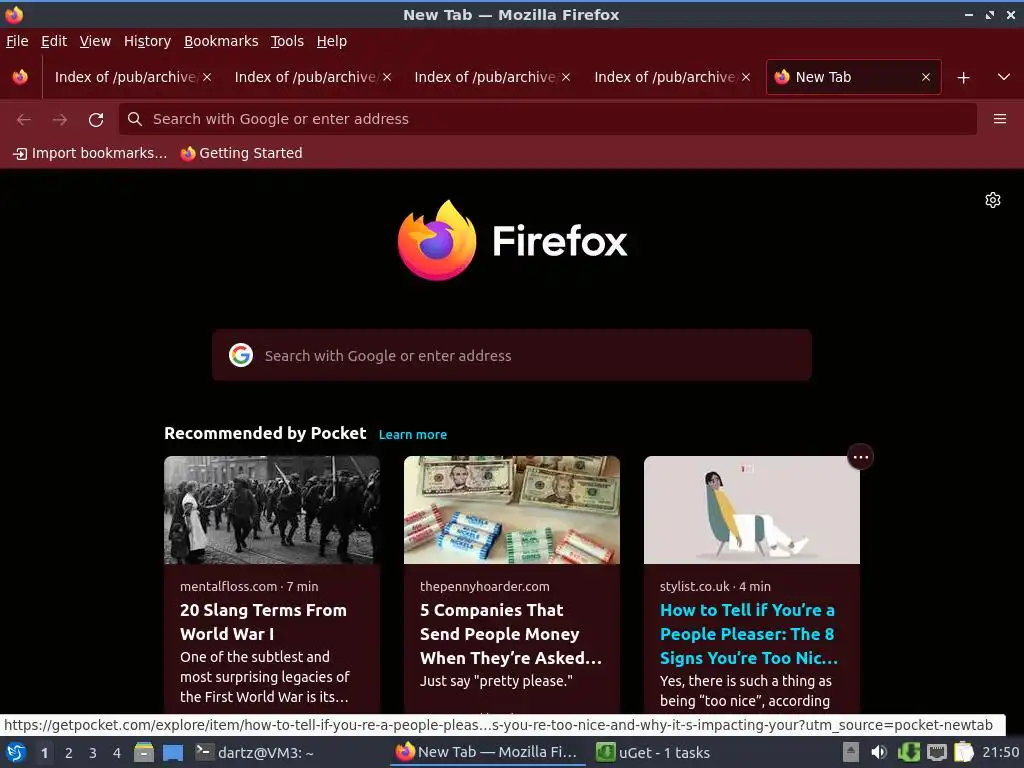Image resolution: width=1024 pixels, height=768 pixels.
Task: Close the last Index of /pub/archive tab
Action: [746, 77]
